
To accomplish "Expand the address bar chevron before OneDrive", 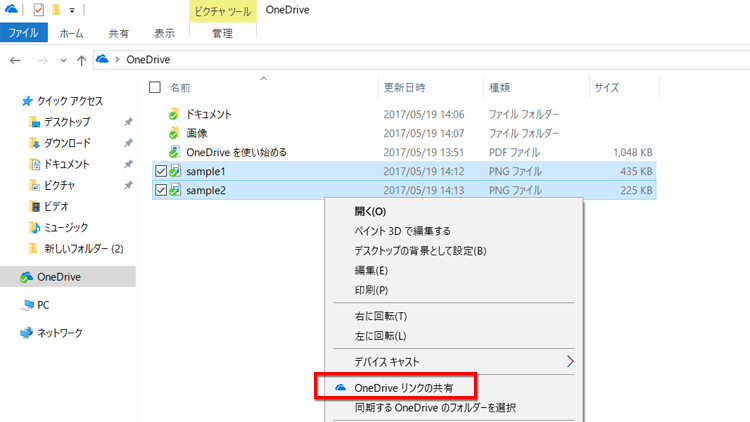I will click(x=117, y=60).
